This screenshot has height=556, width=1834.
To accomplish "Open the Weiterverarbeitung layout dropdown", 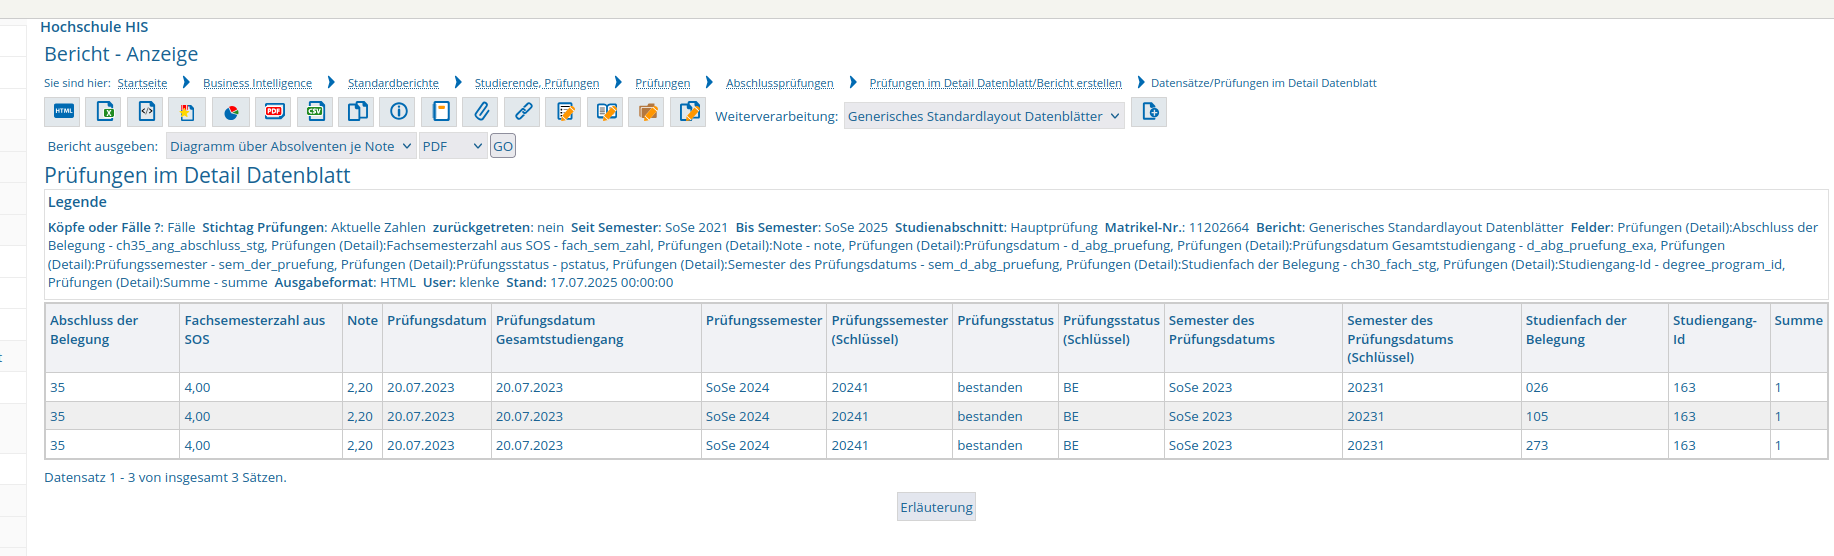I will (984, 117).
